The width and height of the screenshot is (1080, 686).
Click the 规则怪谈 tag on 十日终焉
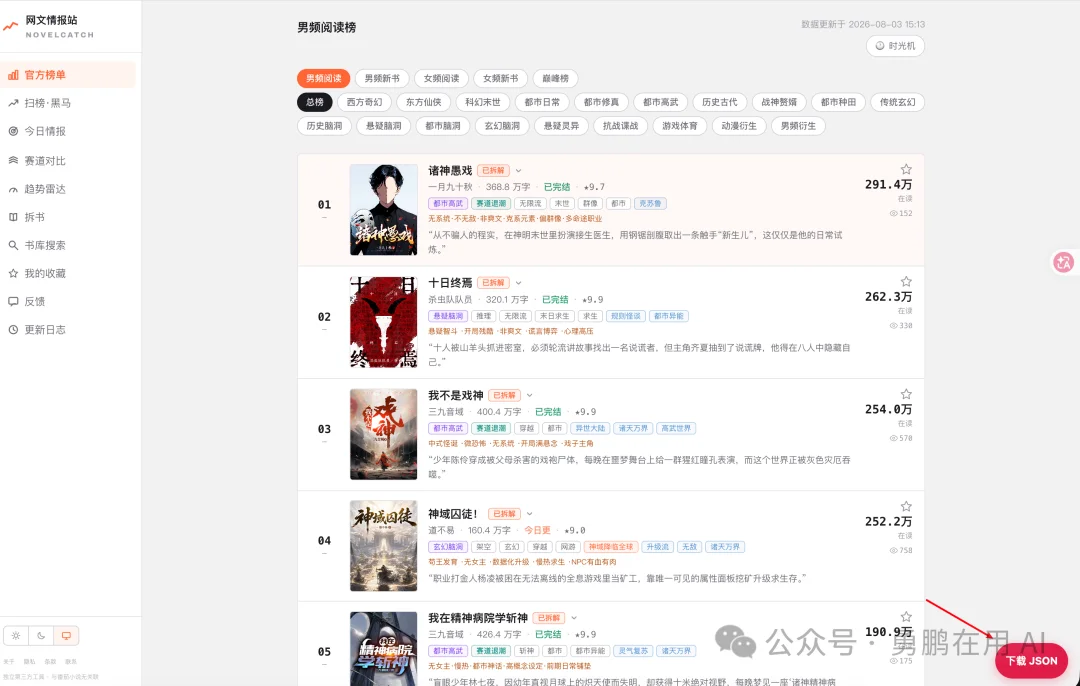[x=625, y=316]
